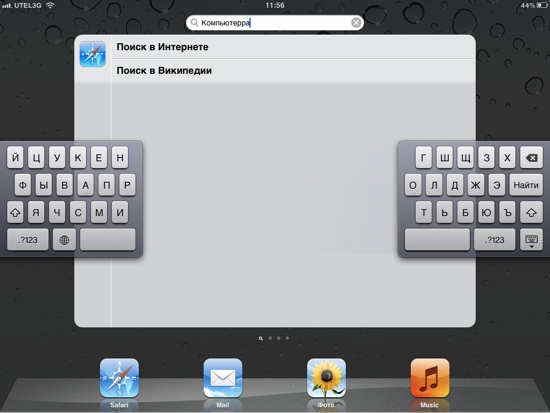Viewport: 550px width, 413px height.
Task: Tap the Найти search key
Action: [526, 185]
